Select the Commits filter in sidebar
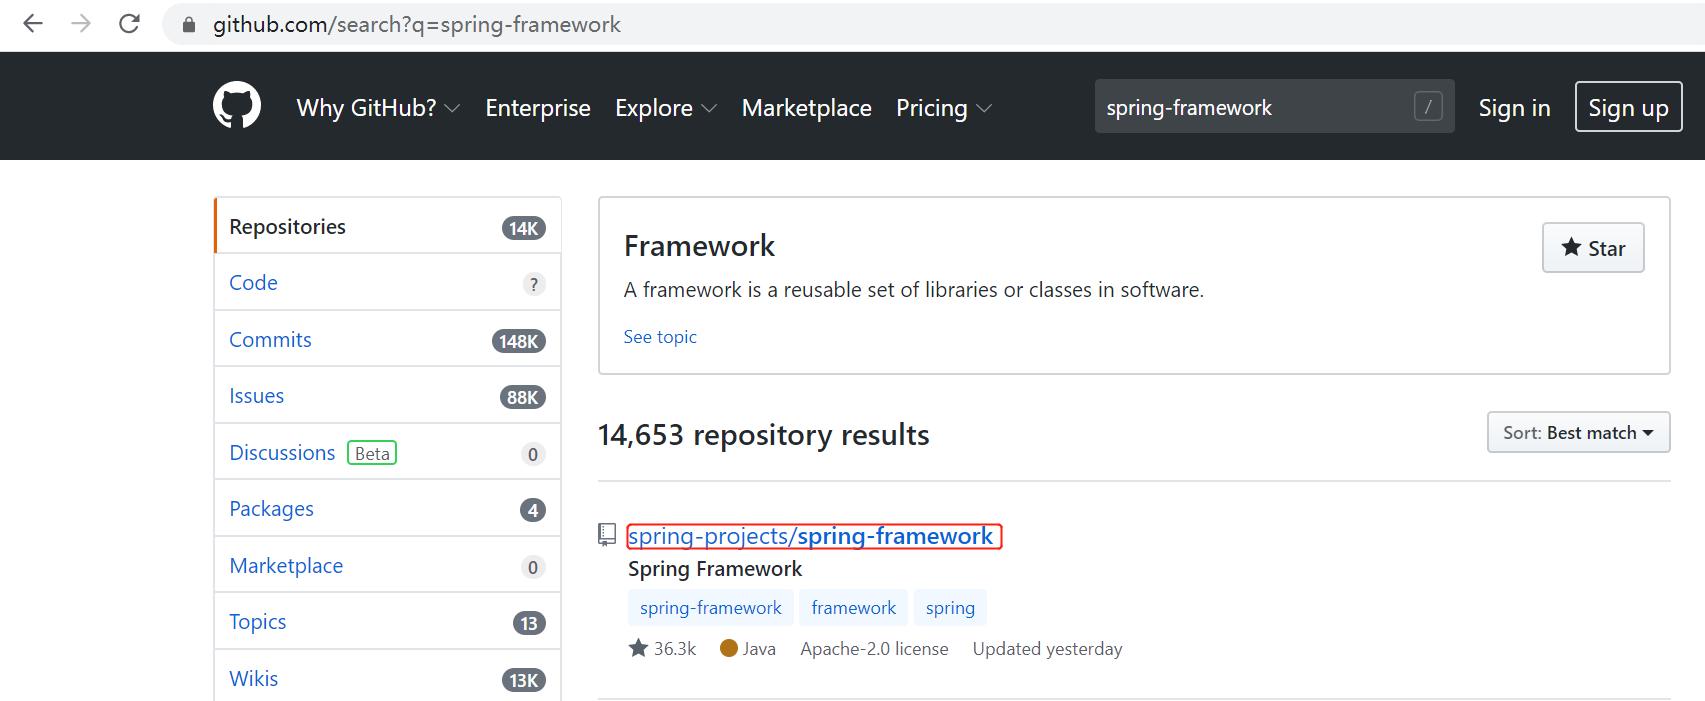 point(270,340)
